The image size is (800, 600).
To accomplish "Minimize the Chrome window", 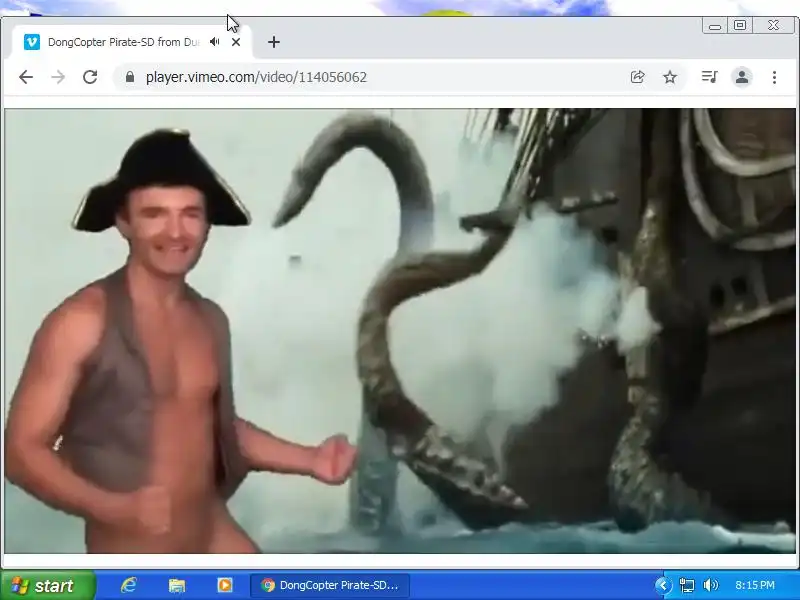I will coord(715,26).
